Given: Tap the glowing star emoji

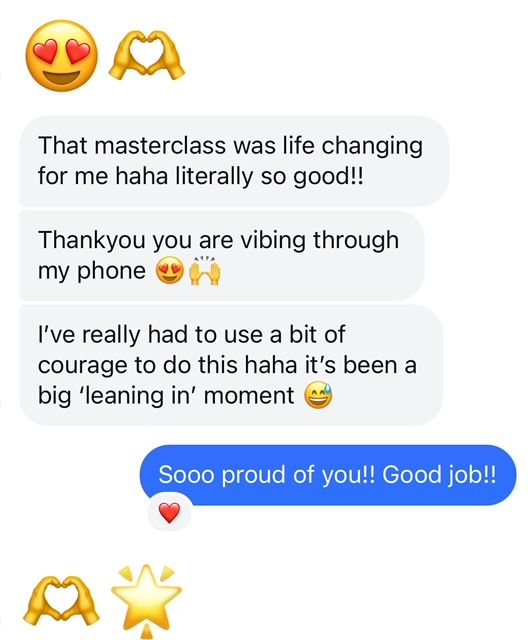Looking at the screenshot, I should [x=146, y=600].
